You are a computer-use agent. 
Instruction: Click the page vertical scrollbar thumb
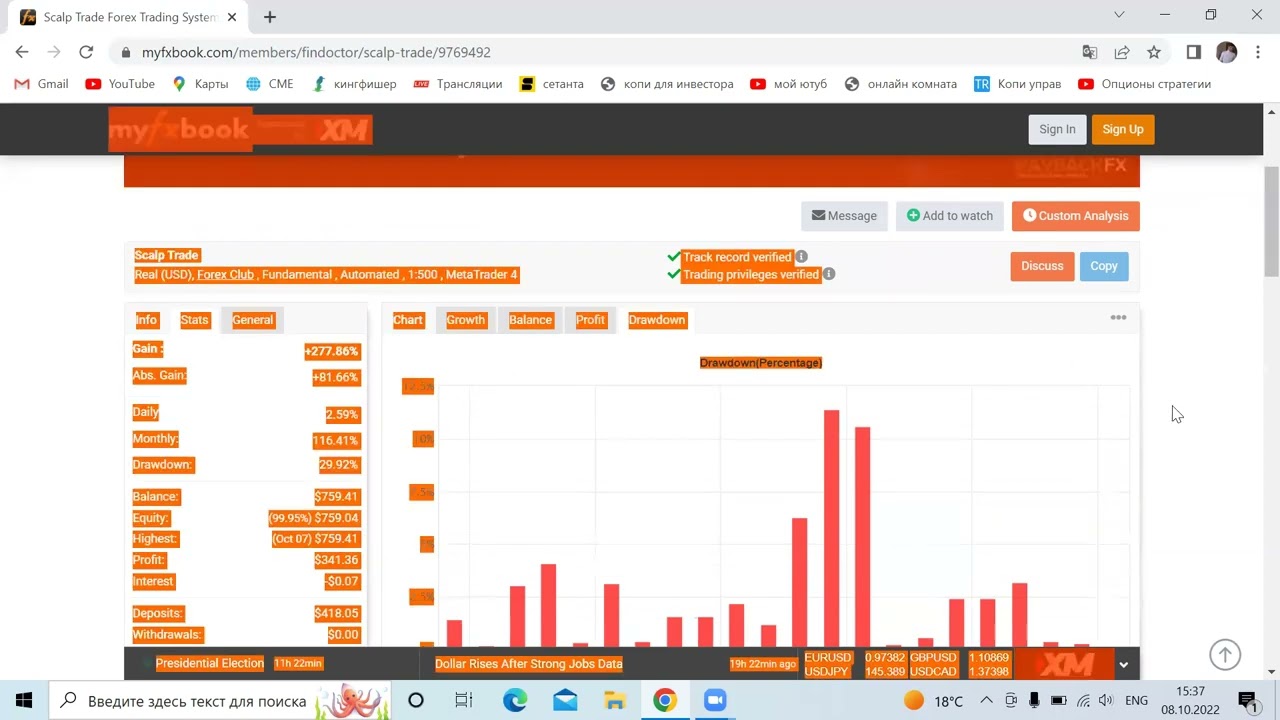1271,222
